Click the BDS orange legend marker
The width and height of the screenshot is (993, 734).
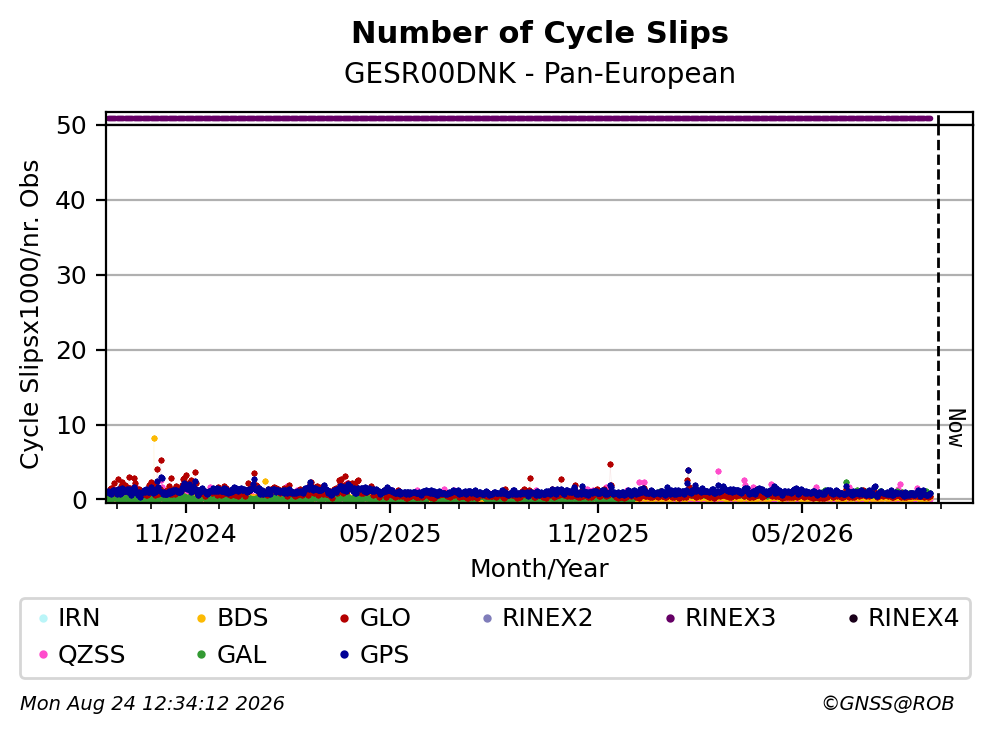[x=201, y=618]
